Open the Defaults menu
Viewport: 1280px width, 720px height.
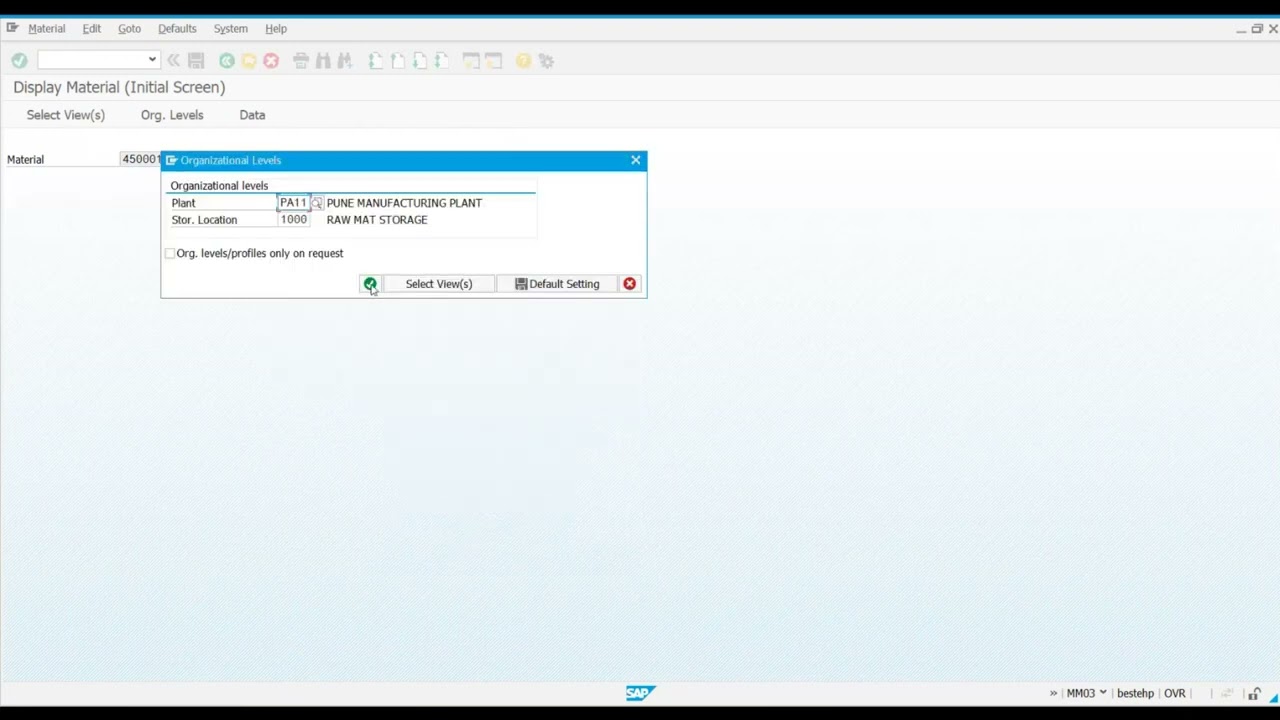click(177, 28)
